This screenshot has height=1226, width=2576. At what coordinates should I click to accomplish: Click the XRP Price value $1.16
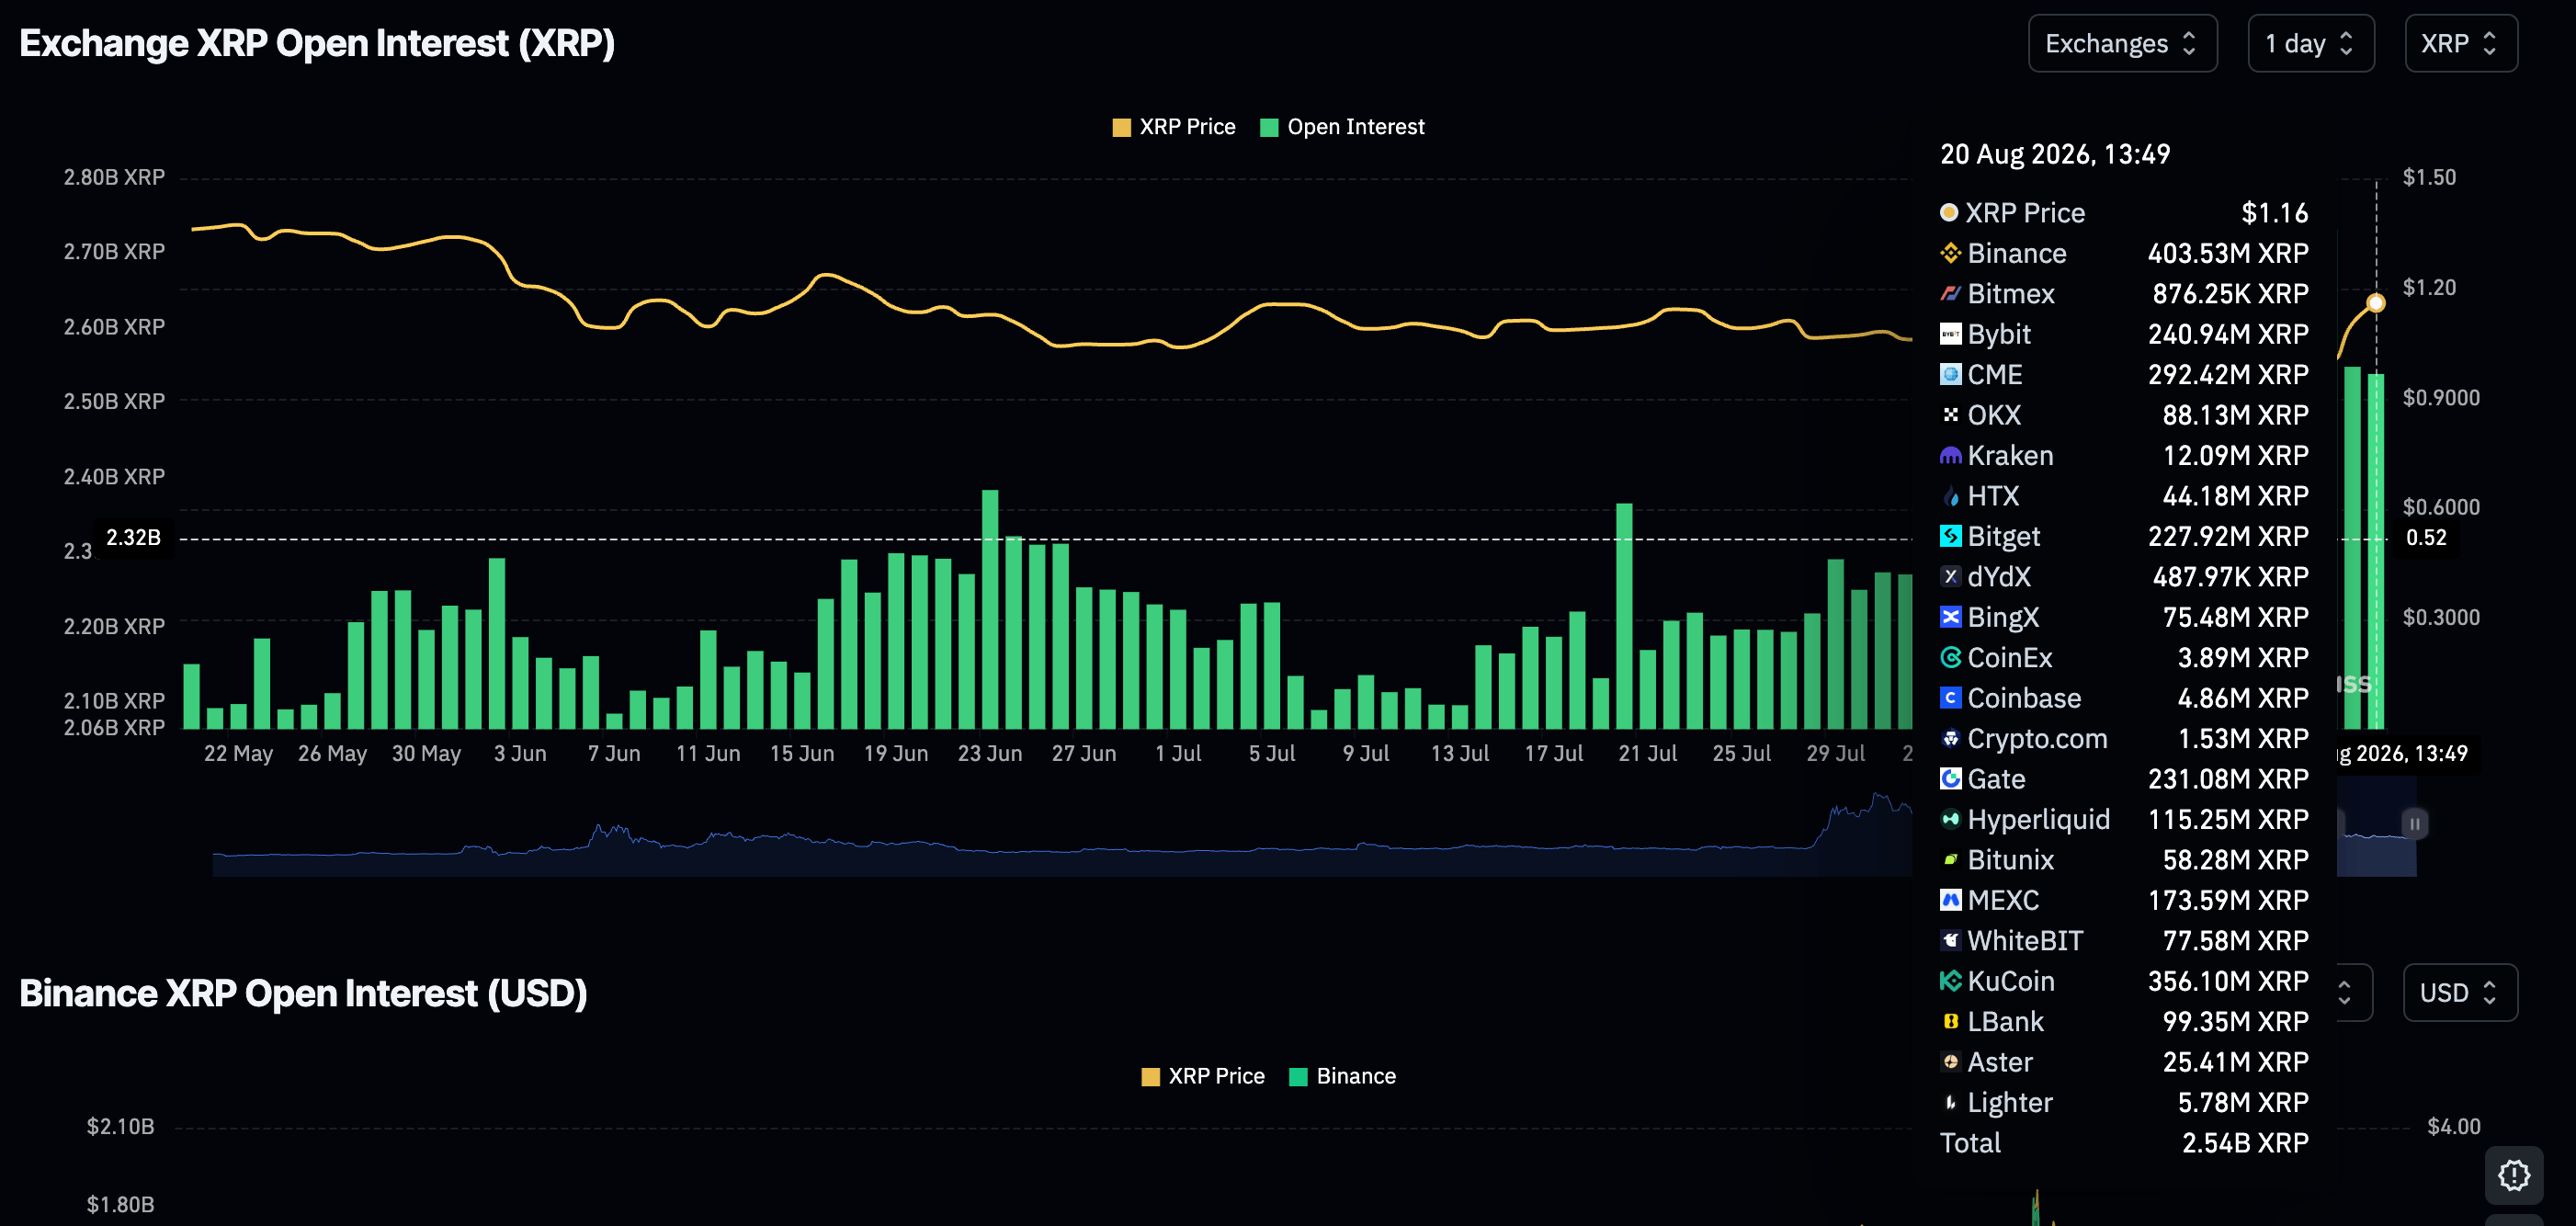pyautogui.click(x=2274, y=213)
